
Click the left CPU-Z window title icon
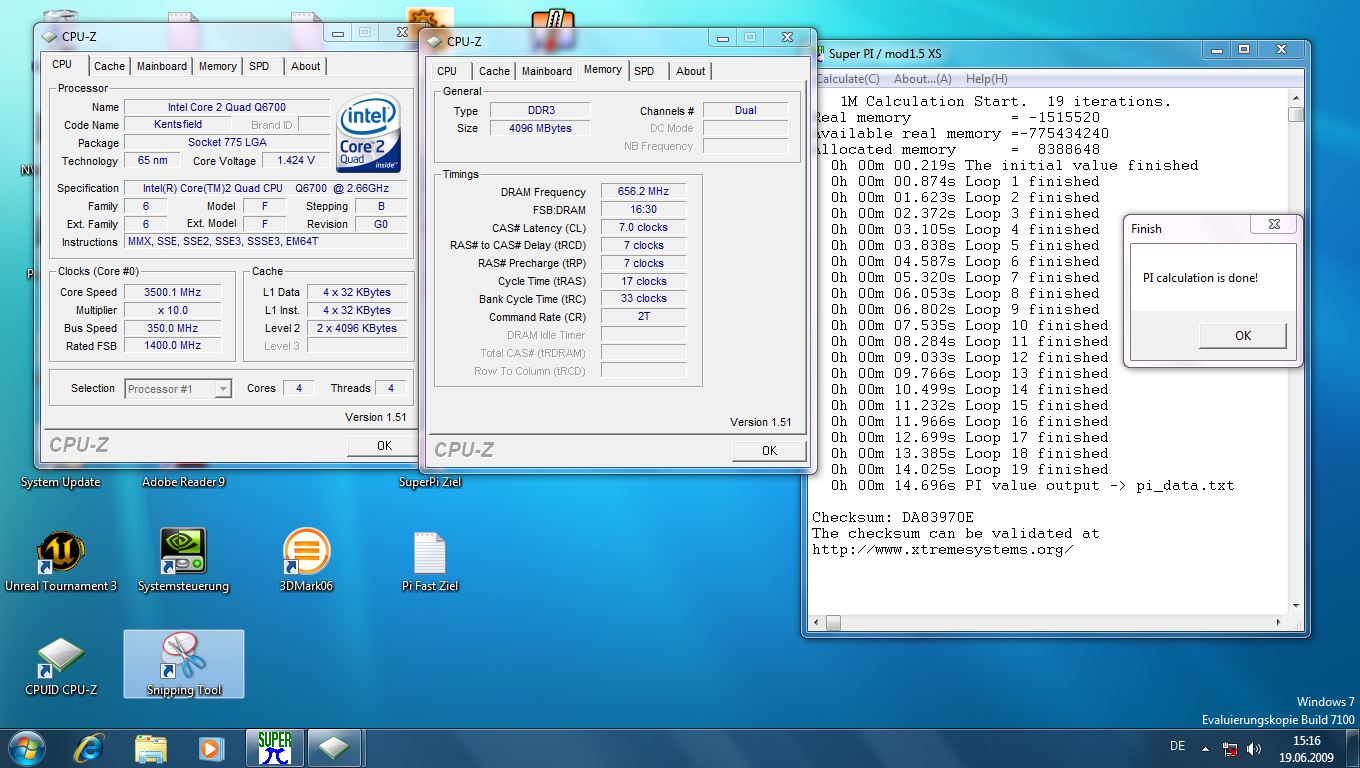pyautogui.click(x=49, y=36)
